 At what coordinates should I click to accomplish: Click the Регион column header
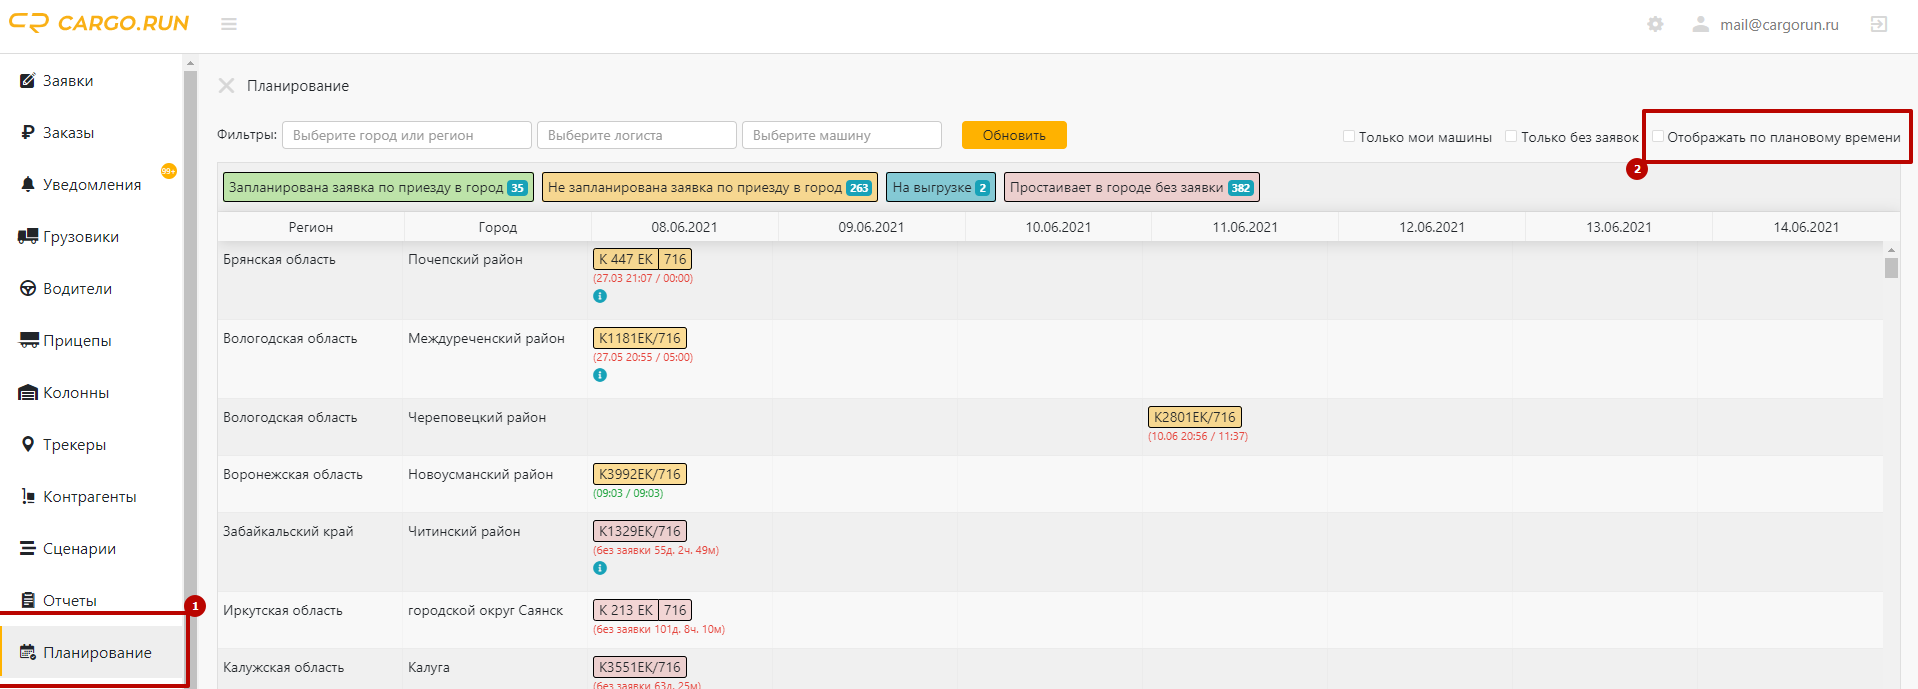click(x=311, y=227)
